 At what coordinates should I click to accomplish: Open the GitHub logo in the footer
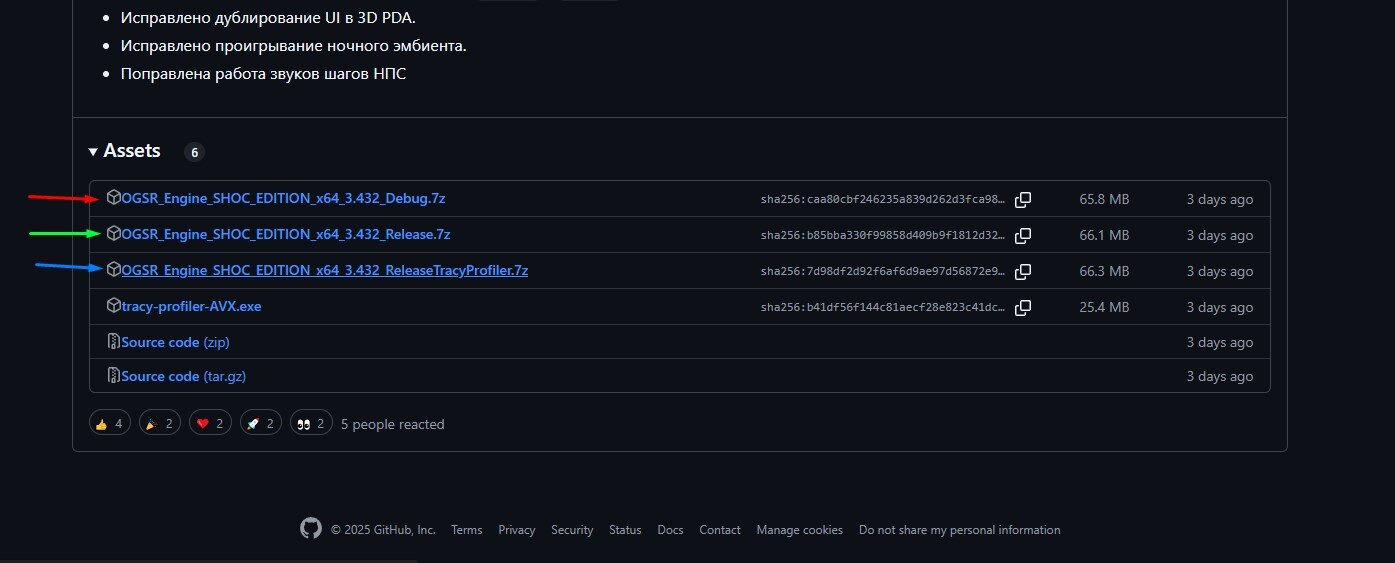[311, 529]
